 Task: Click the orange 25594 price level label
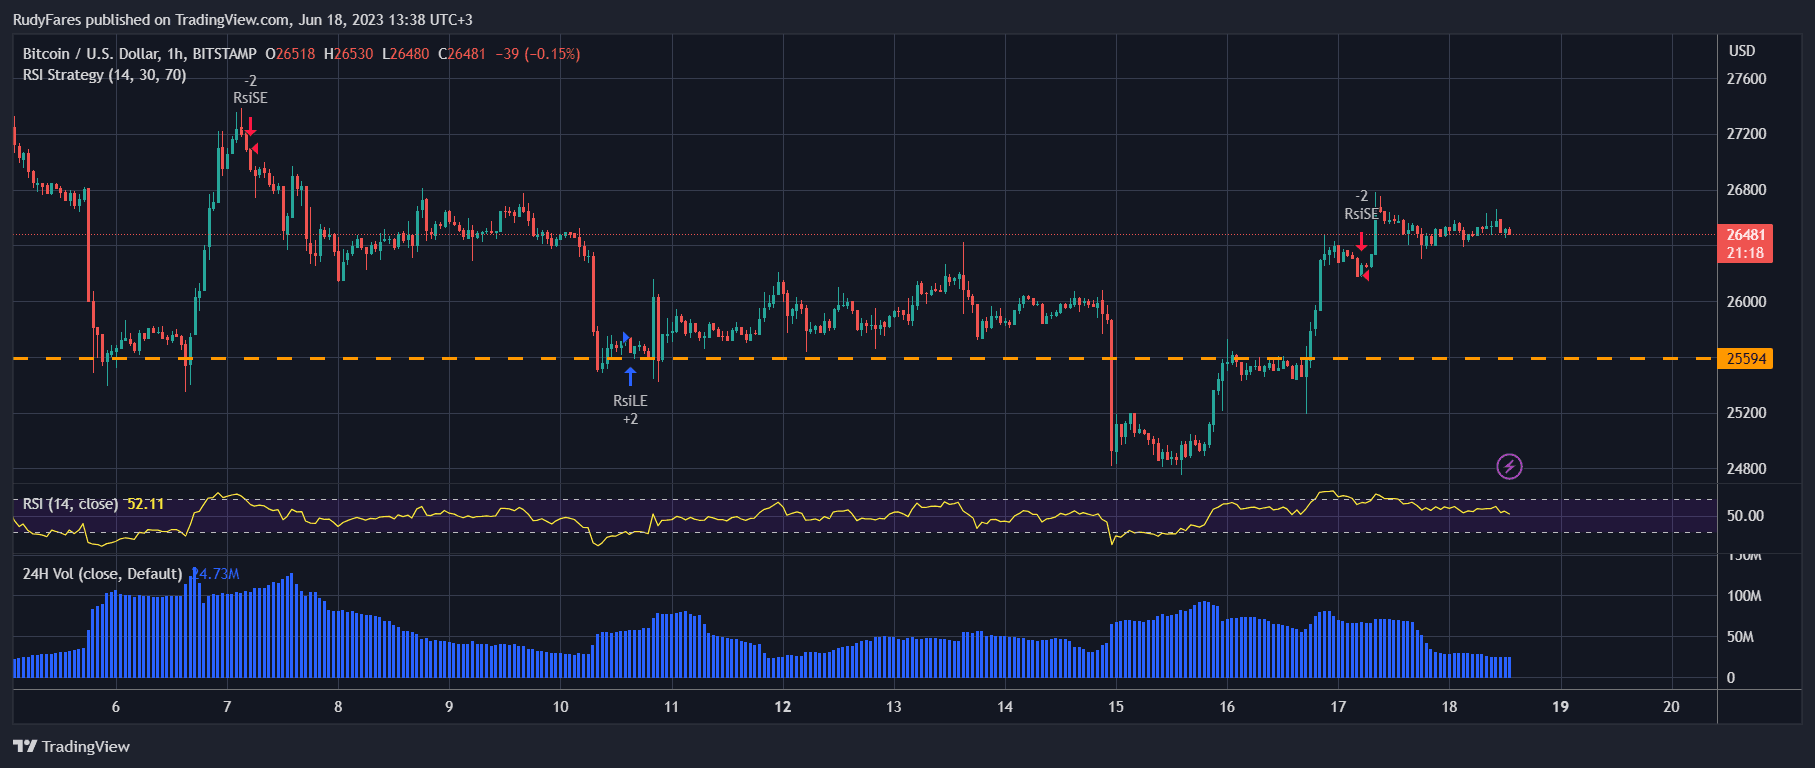pyautogui.click(x=1745, y=359)
